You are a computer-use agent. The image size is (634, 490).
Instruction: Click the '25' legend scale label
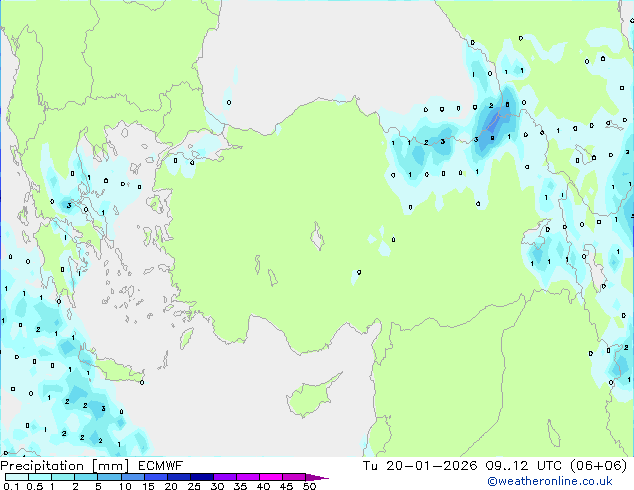(194, 486)
